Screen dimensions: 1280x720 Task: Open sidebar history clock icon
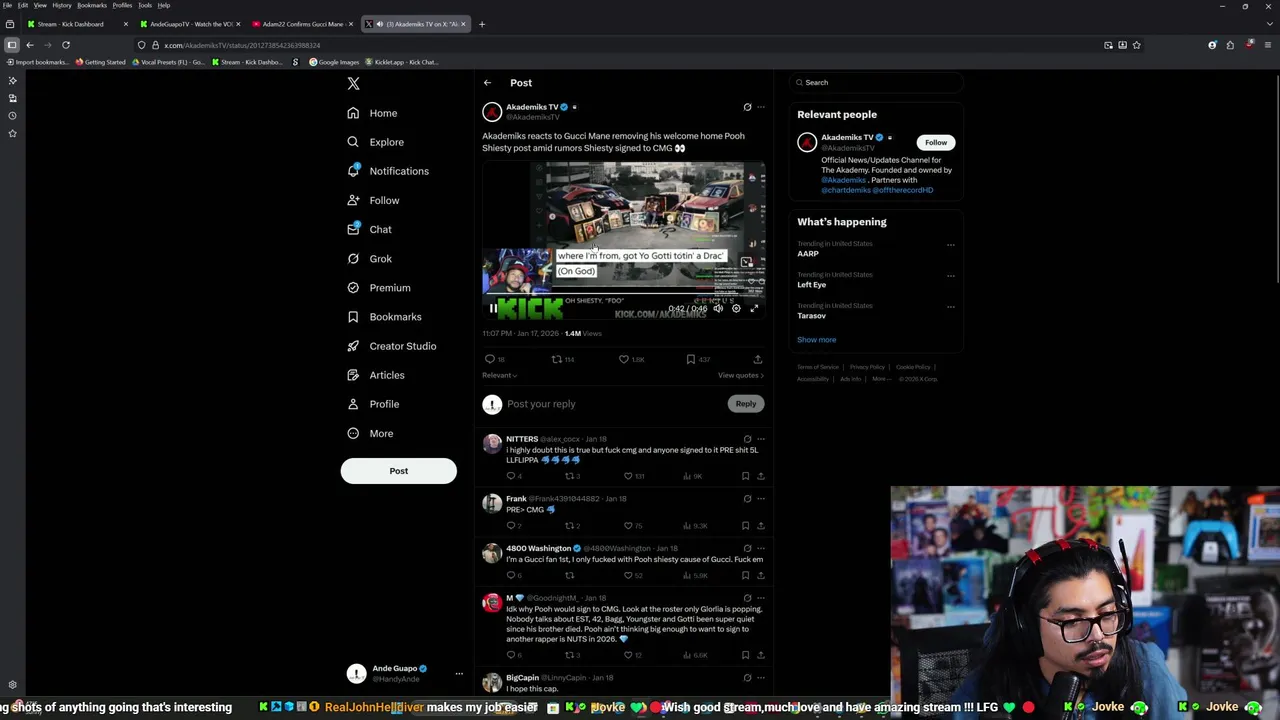pyautogui.click(x=12, y=116)
